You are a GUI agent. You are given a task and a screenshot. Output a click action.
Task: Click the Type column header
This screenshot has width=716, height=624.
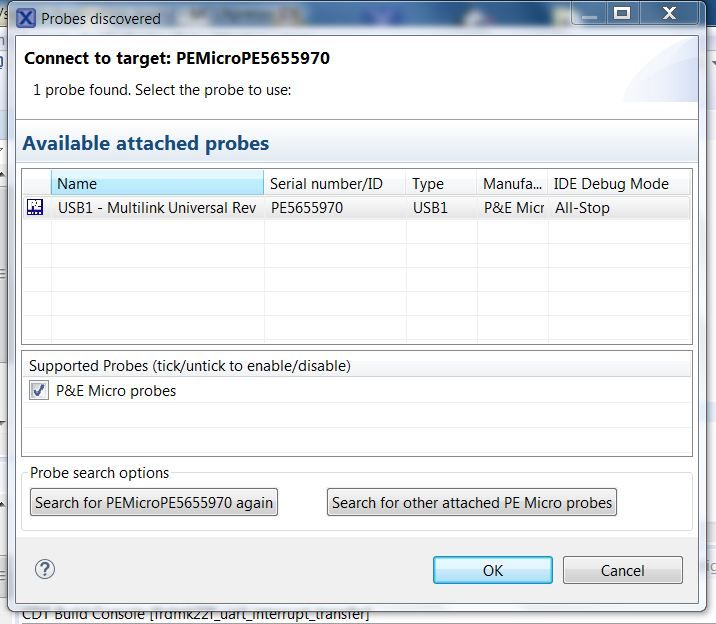(441, 184)
